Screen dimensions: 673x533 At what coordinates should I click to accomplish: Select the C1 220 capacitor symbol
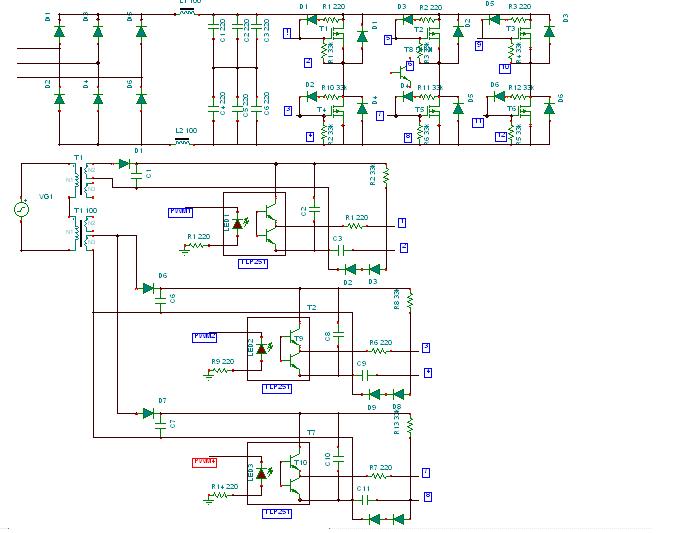213,27
